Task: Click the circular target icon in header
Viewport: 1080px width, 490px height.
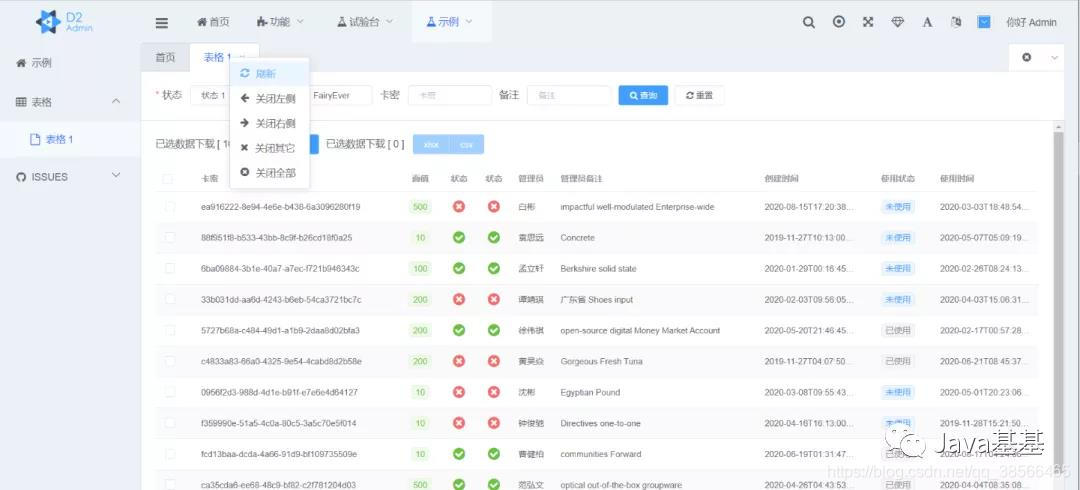Action: pyautogui.click(x=838, y=22)
